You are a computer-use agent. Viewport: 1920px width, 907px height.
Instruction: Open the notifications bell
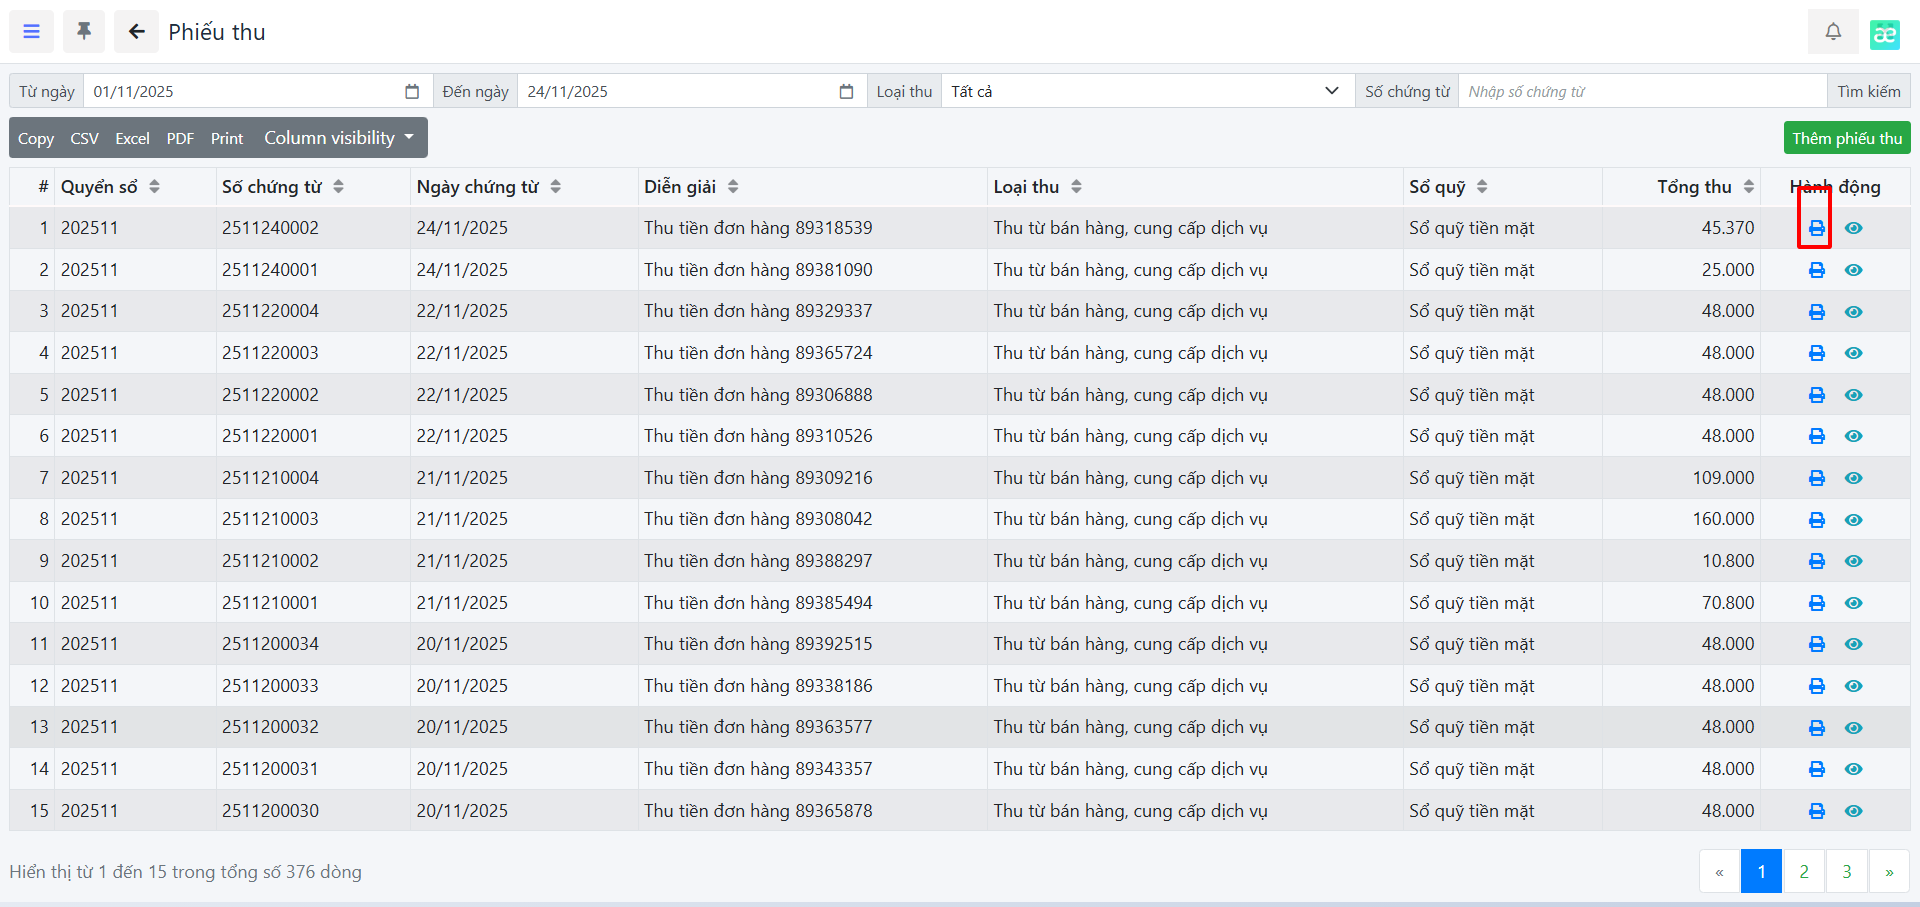(1832, 32)
